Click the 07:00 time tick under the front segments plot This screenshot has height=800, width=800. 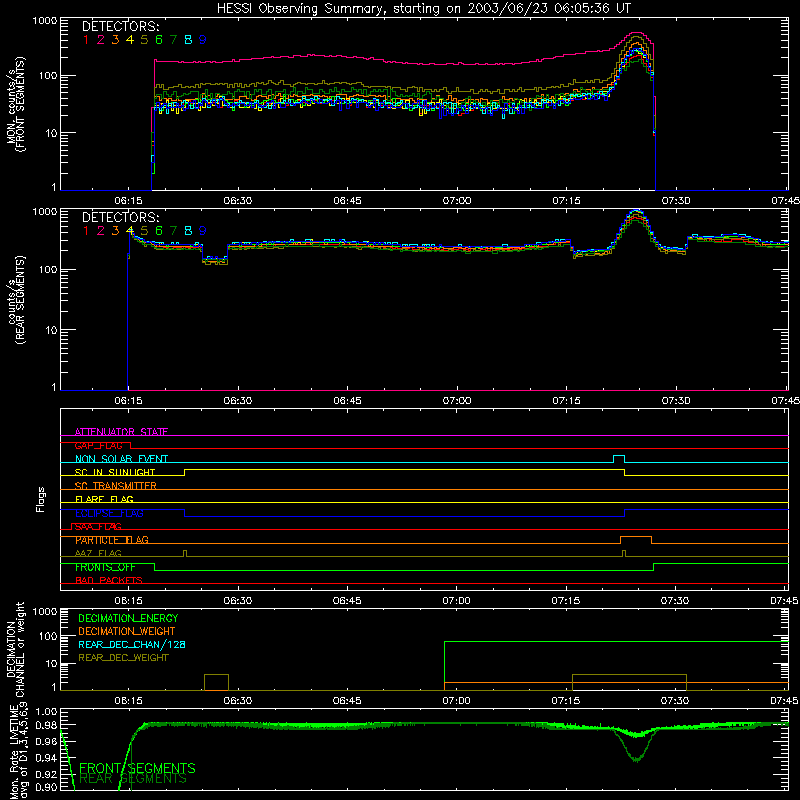pos(457,201)
